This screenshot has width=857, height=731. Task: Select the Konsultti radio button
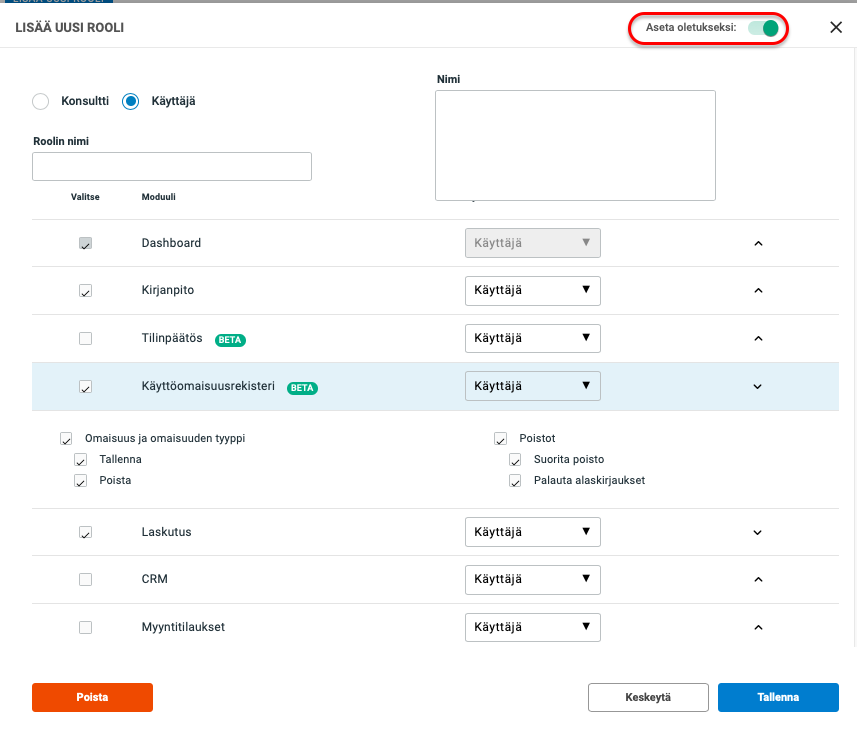(41, 101)
